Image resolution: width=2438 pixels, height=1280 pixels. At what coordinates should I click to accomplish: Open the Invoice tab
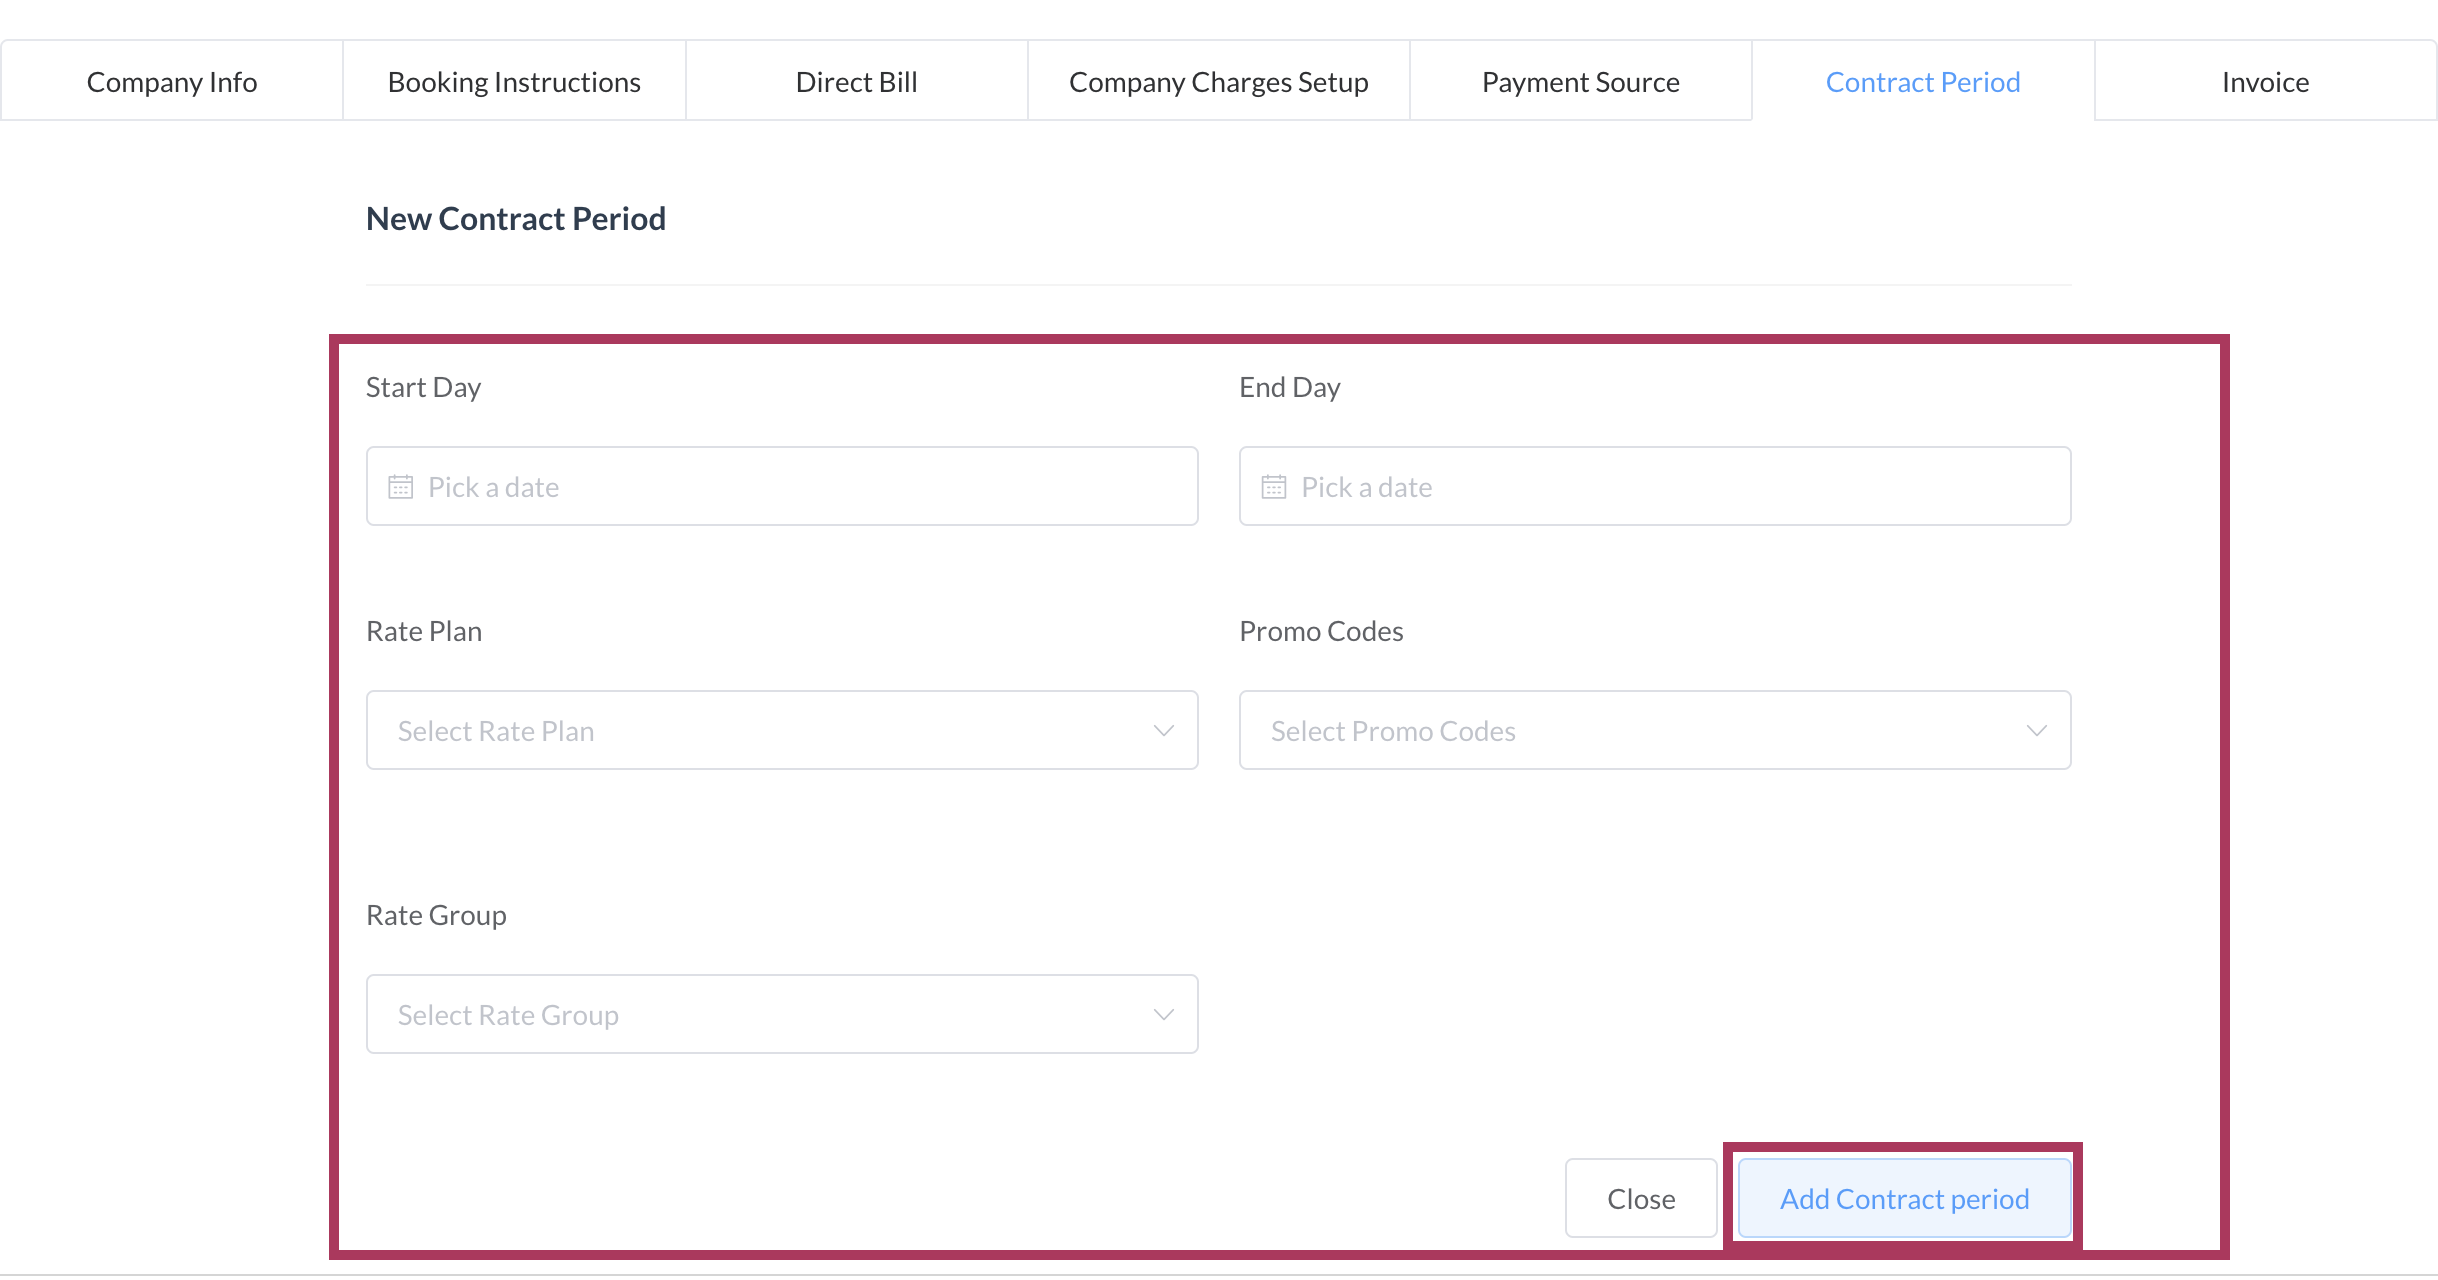2265,82
